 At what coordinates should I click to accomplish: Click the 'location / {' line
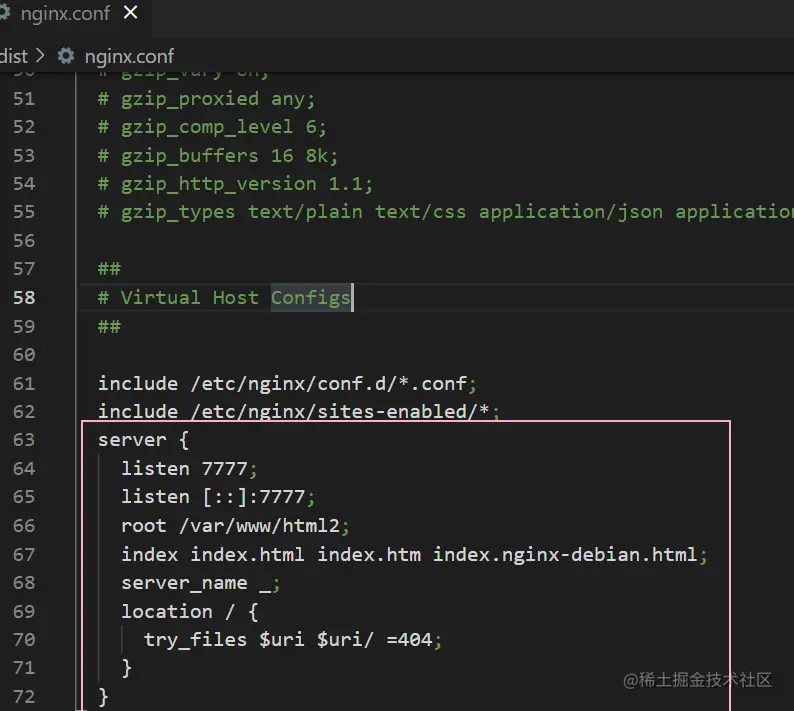pyautogui.click(x=189, y=612)
